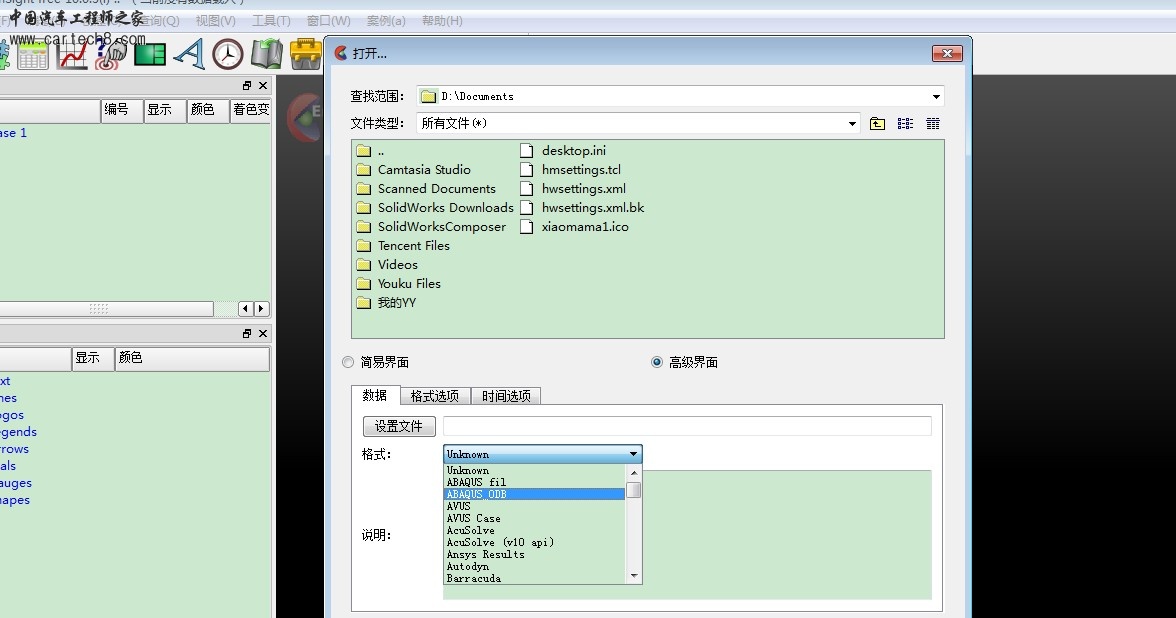1176x618 pixels.
Task: Go up one folder level icon
Action: [877, 124]
